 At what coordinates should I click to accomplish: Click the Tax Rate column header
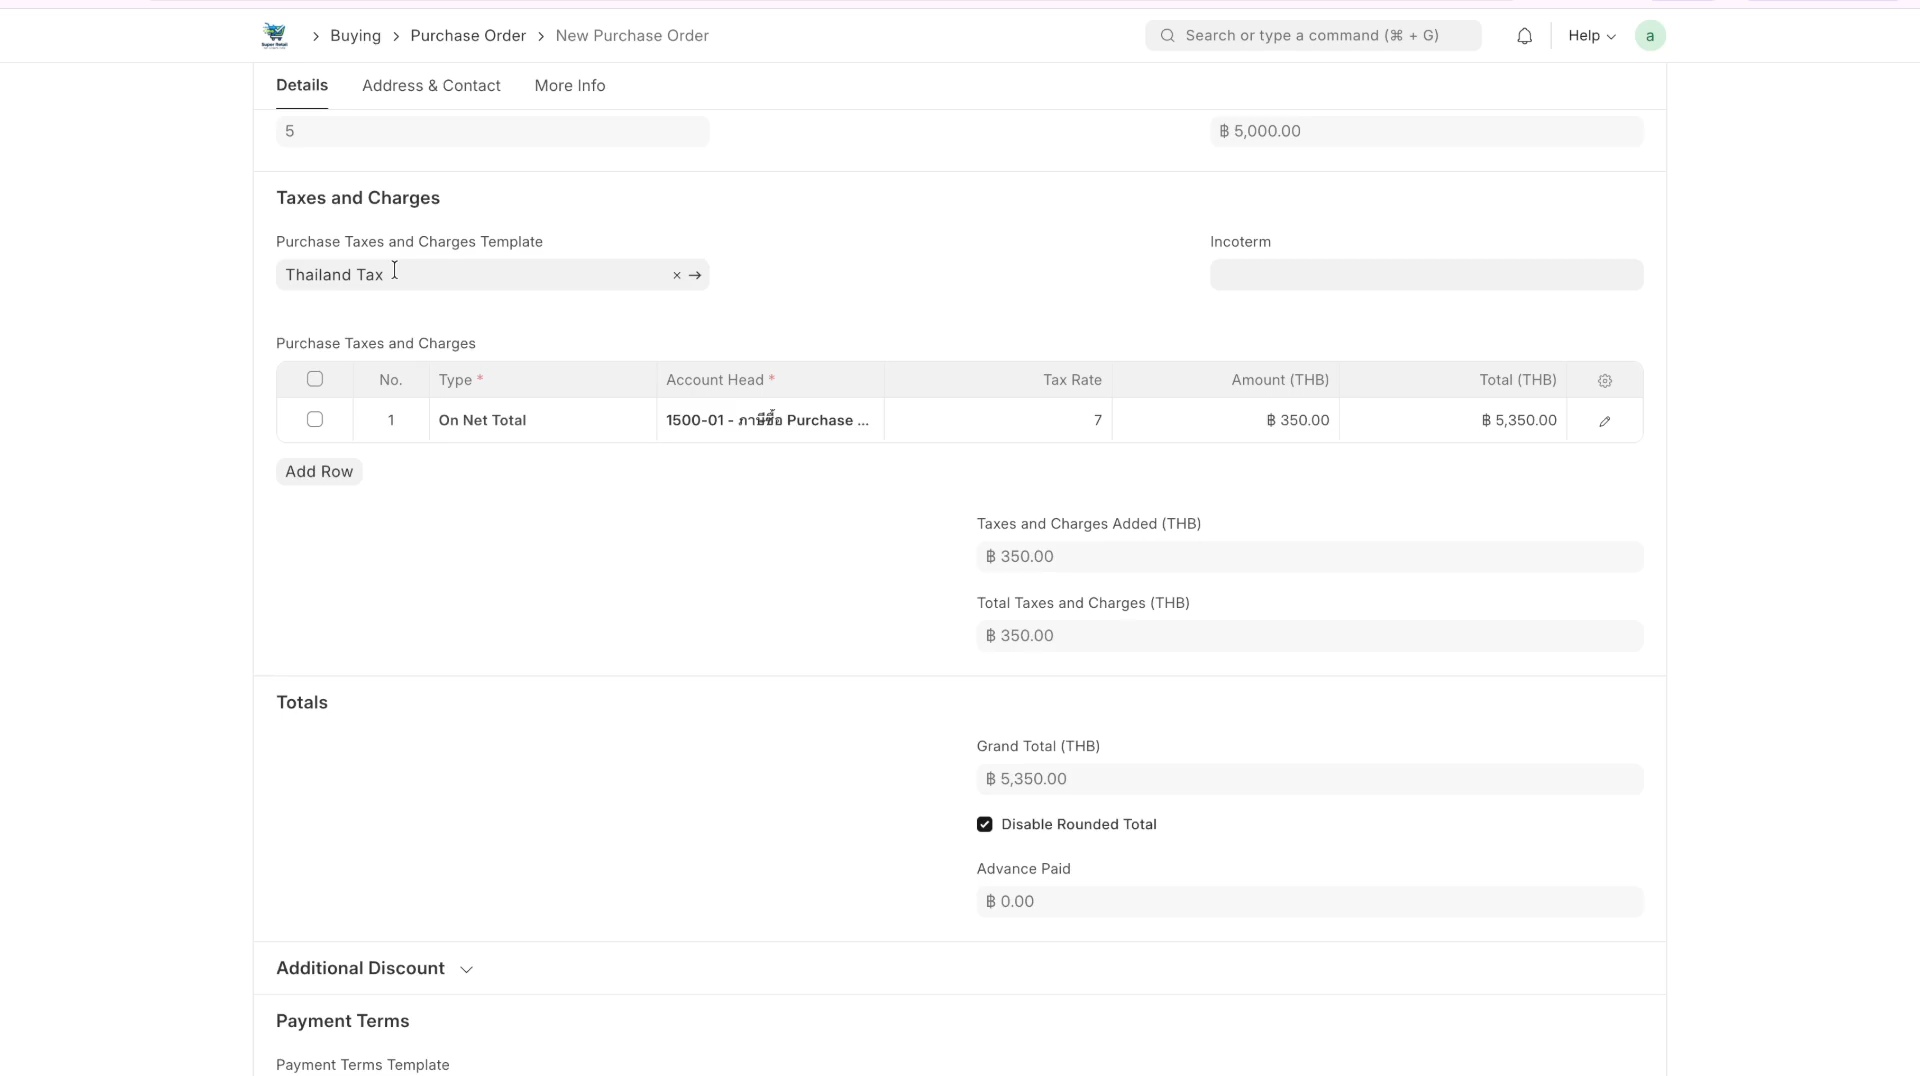(998, 380)
